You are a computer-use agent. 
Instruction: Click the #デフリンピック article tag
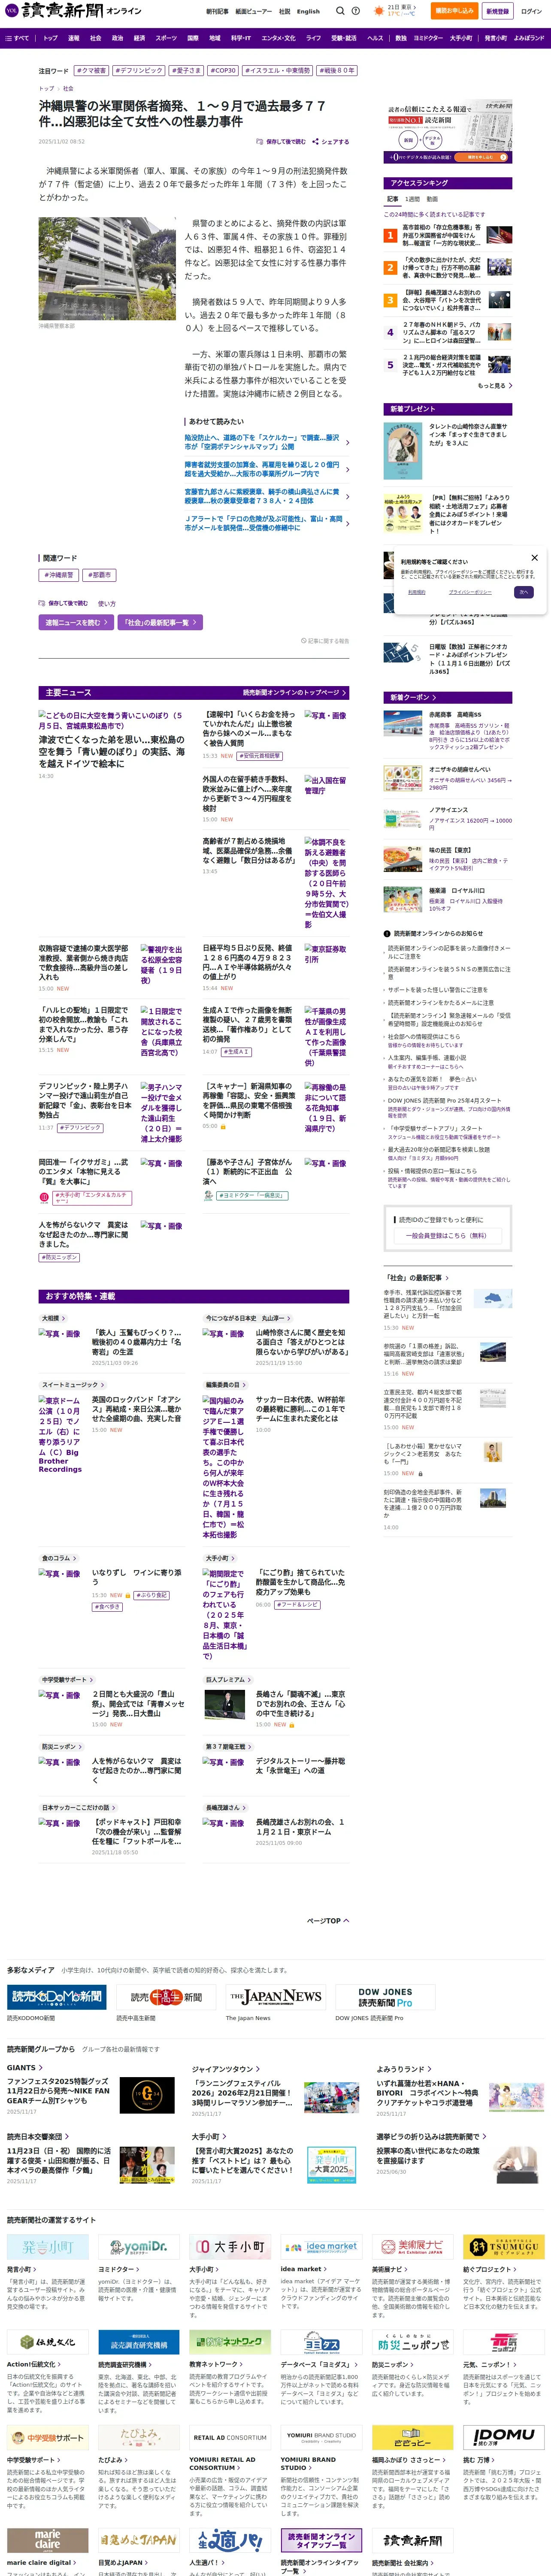tap(80, 1127)
